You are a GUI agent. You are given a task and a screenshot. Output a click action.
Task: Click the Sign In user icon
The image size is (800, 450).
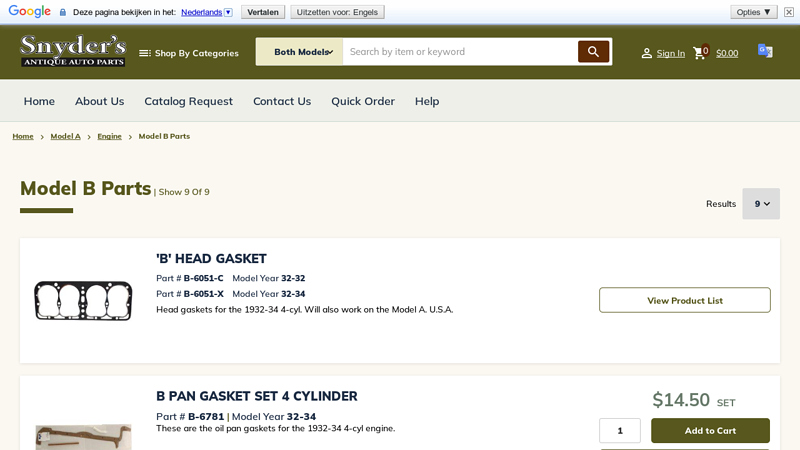pos(647,53)
